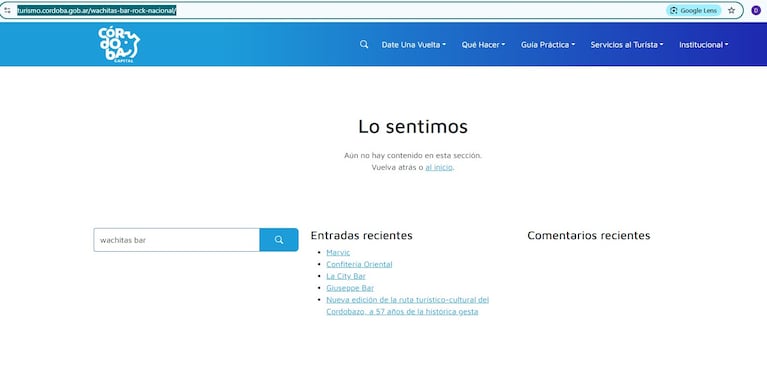Open the La City Bar entry
The height and width of the screenshot is (390, 767).
[x=346, y=276]
